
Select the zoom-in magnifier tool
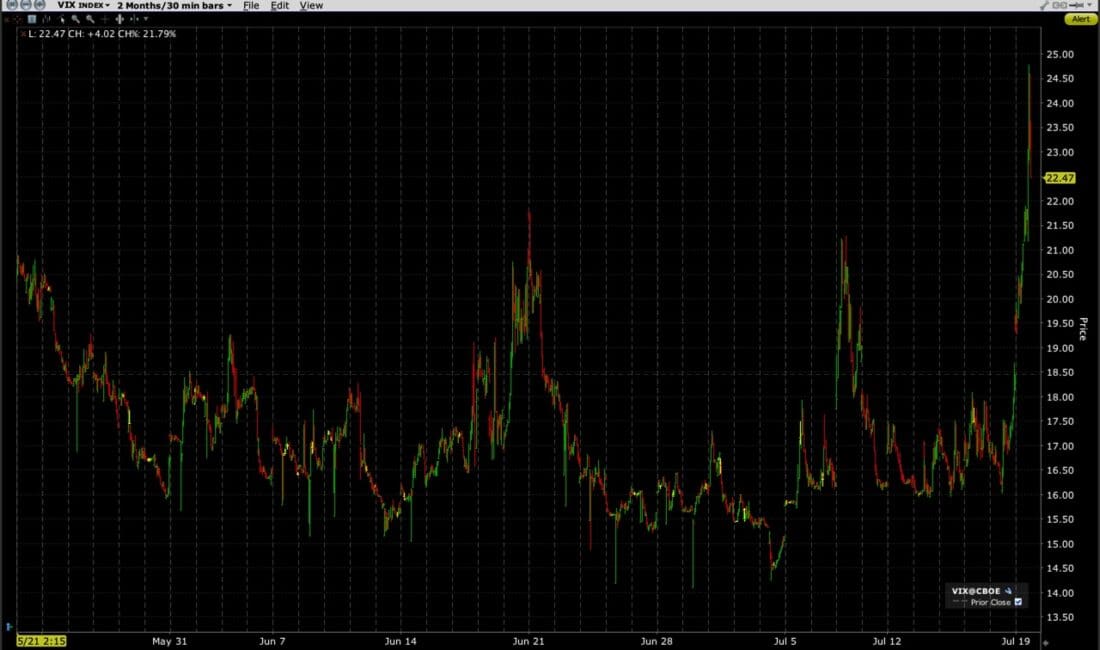(76, 19)
